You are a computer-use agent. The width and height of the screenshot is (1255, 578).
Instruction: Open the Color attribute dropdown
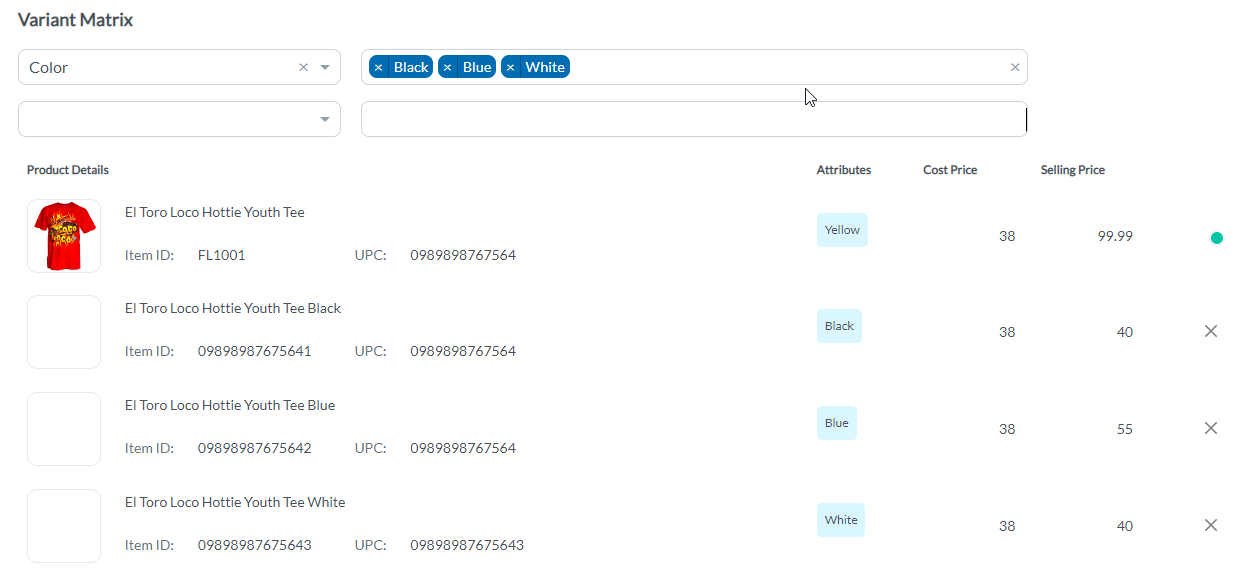click(x=324, y=66)
